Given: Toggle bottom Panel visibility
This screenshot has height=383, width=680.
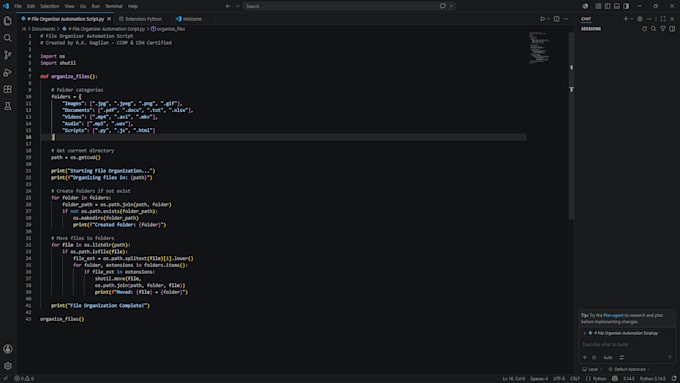Looking at the screenshot, I should 617,6.
